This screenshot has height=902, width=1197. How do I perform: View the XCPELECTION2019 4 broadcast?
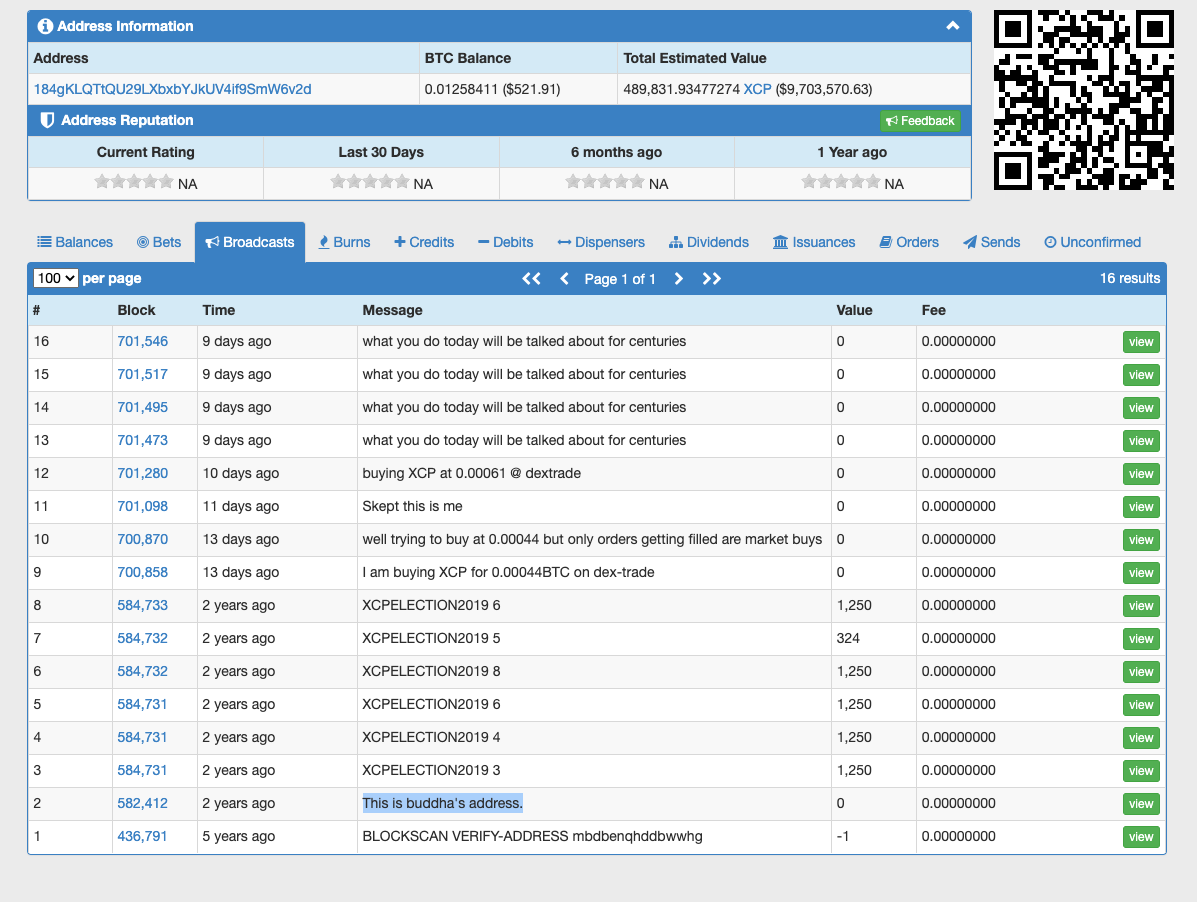tap(1141, 738)
